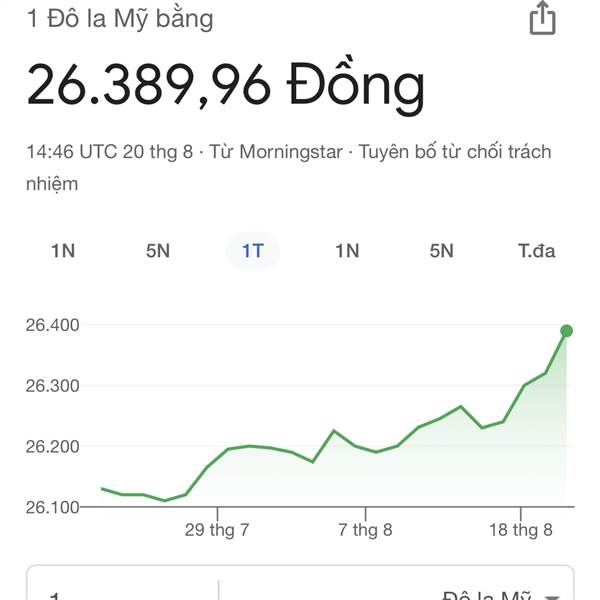Focus the amount input field showing 1
Image resolution: width=600 pixels, height=600 pixels.
122,593
